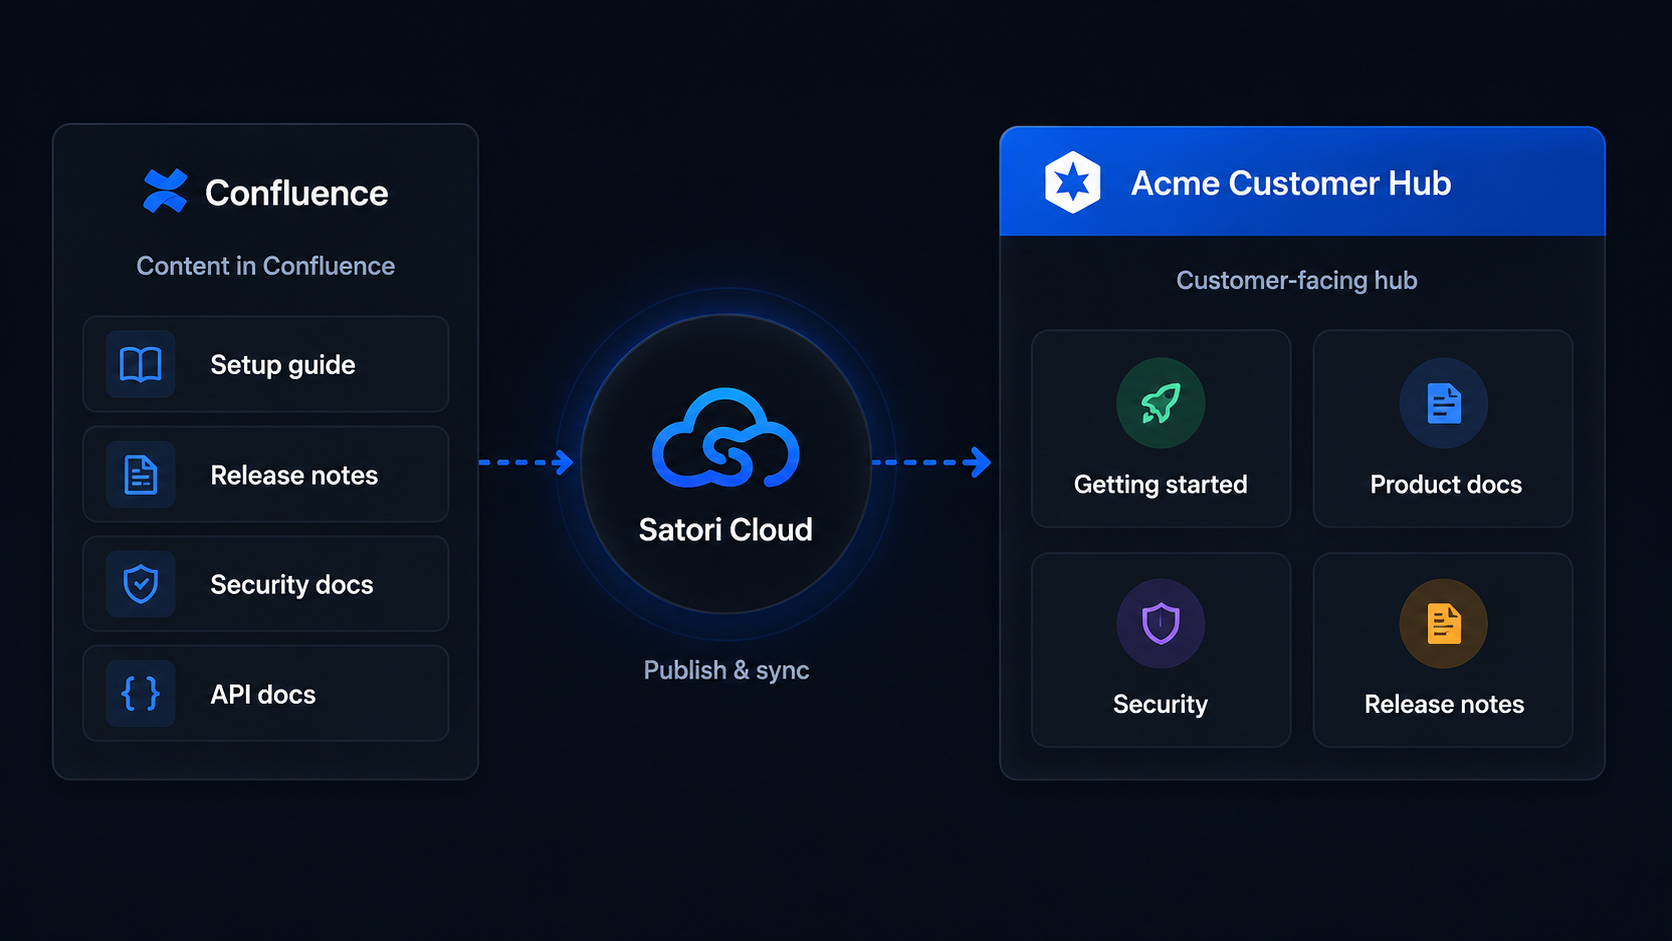Screen dimensions: 1672x941
Task: Click the hexagon star Acme logo
Action: pos(1073,182)
